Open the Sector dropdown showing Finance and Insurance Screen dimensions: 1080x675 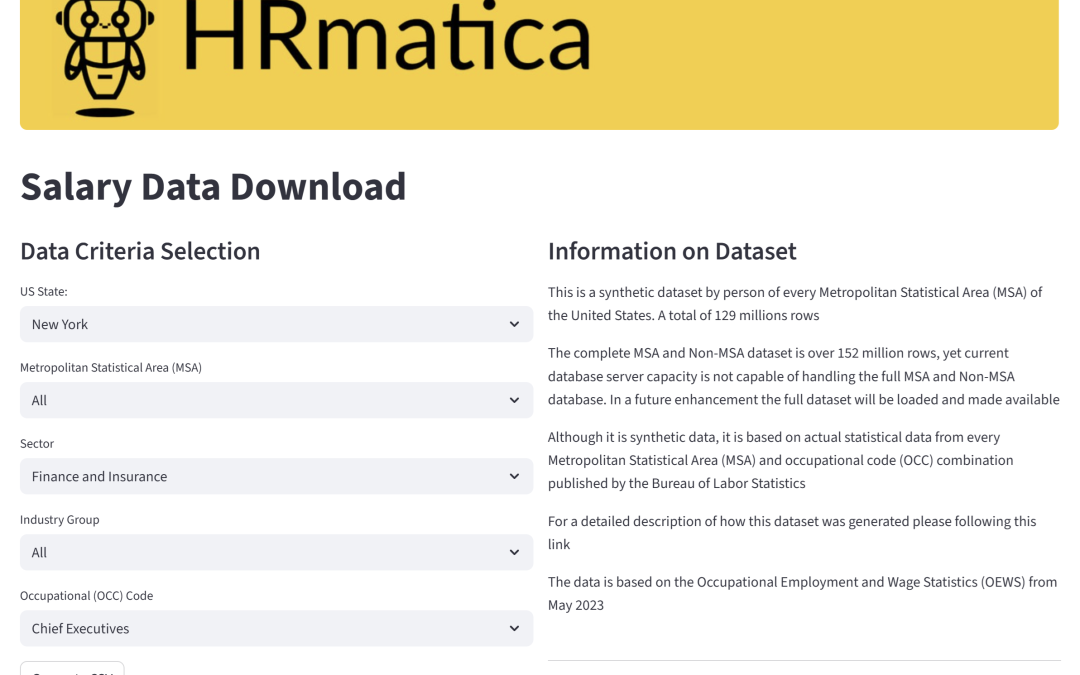(276, 477)
